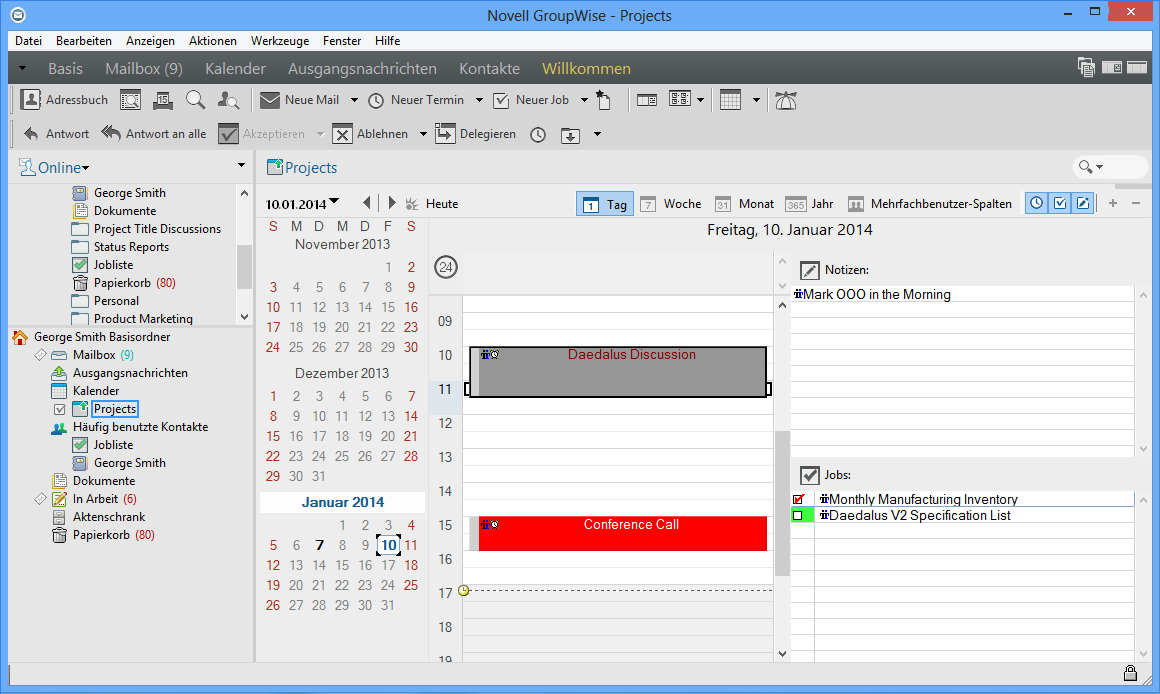
Task: Click the Heute today button
Action: tap(433, 204)
